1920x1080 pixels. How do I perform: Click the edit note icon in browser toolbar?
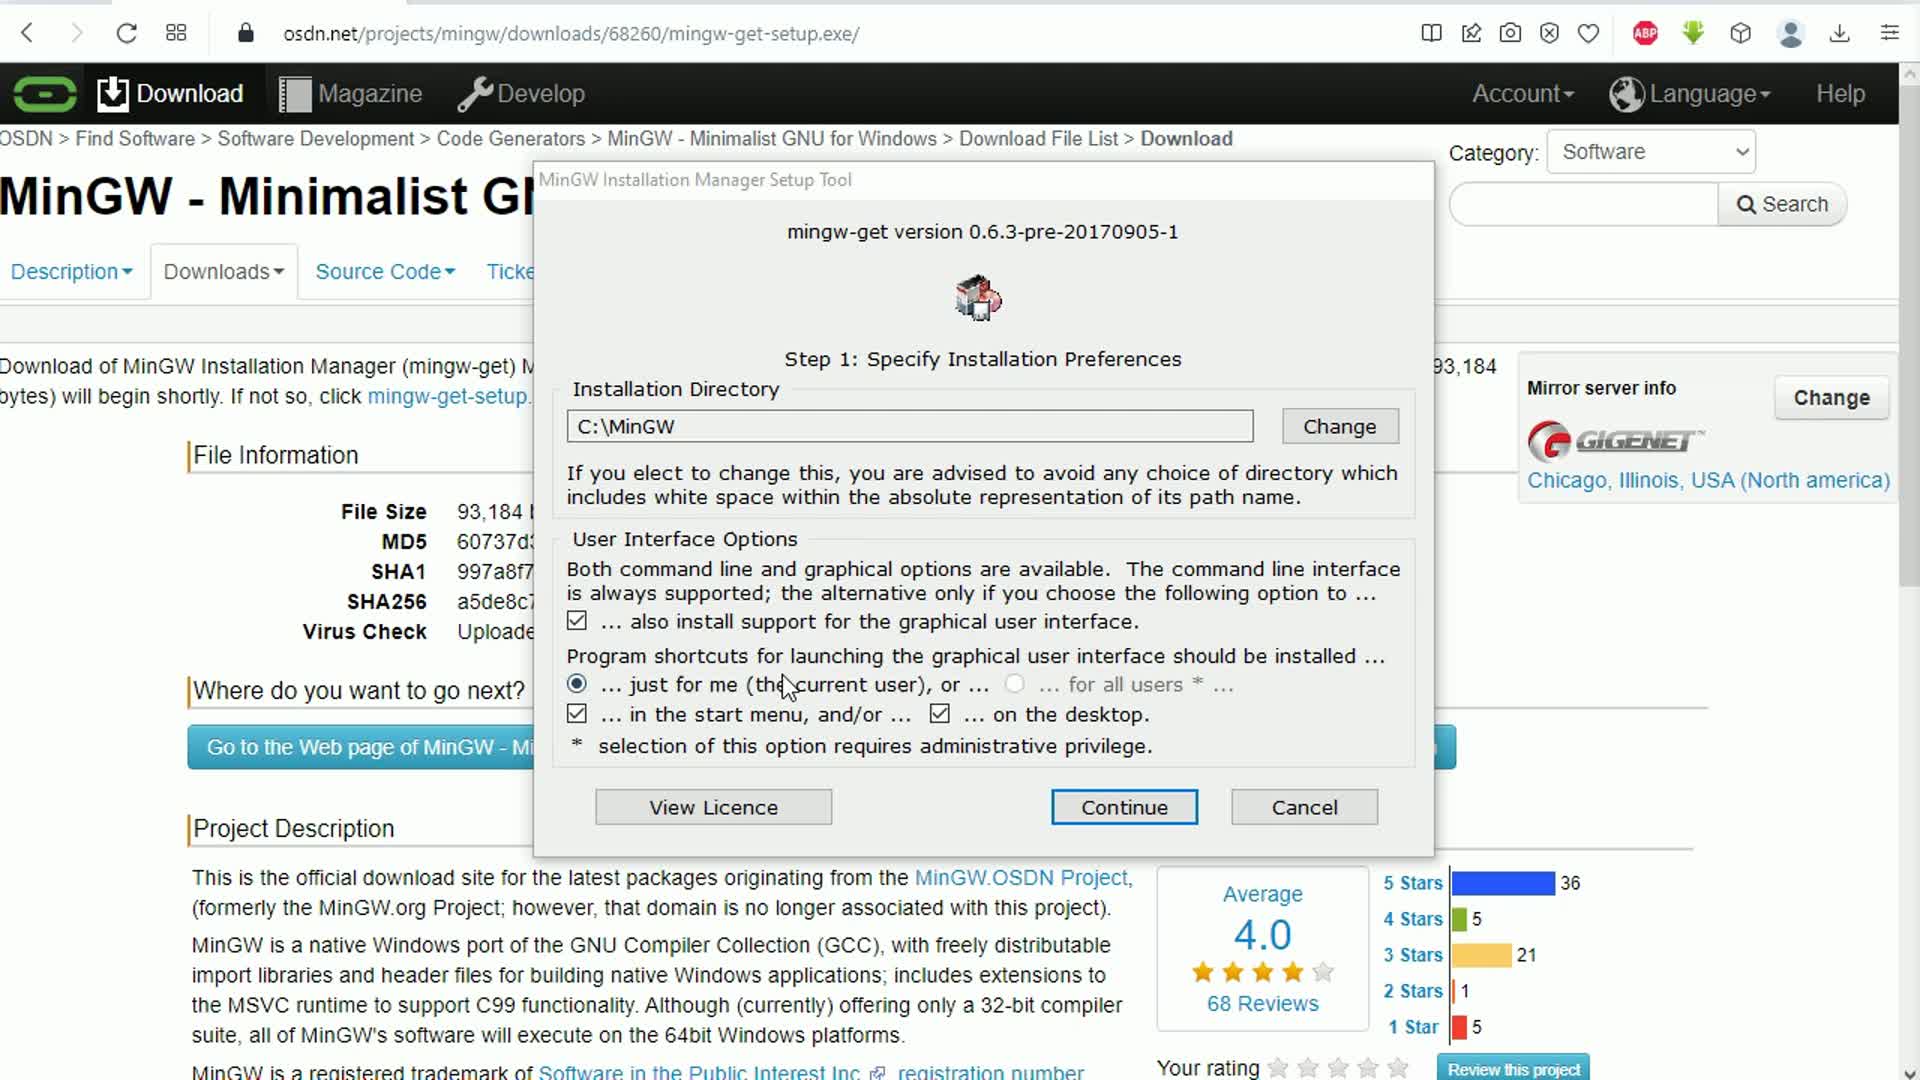pyautogui.click(x=1471, y=33)
